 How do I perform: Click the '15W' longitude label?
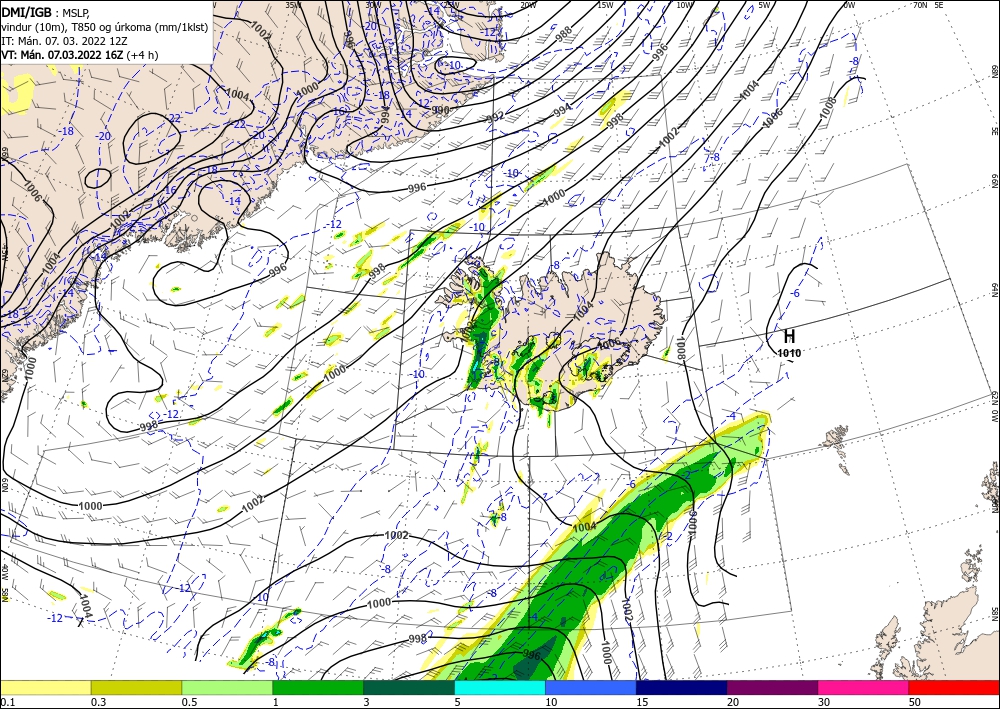[x=605, y=5]
